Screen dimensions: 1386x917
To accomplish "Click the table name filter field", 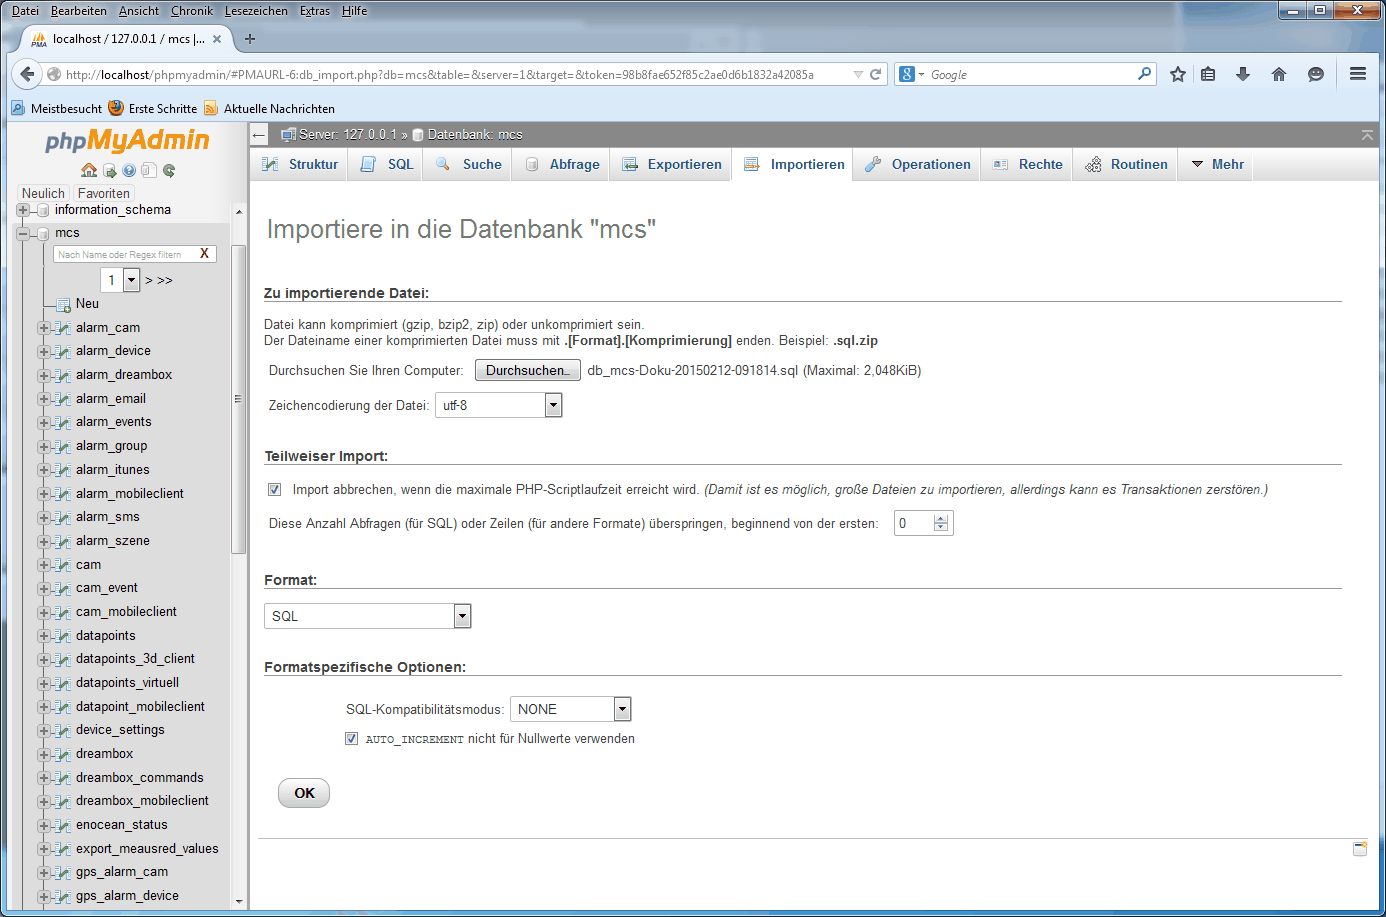I will tap(124, 254).
